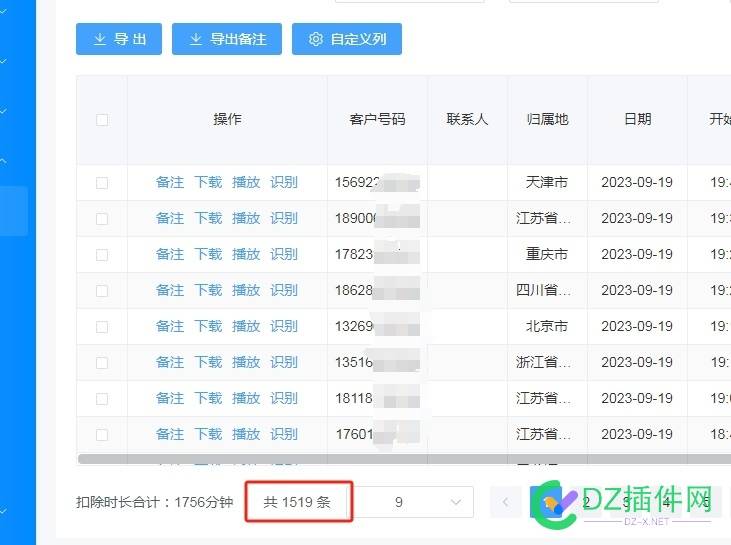Click 播放 in the 北京市 row
The width and height of the screenshot is (731, 545).
(x=246, y=326)
